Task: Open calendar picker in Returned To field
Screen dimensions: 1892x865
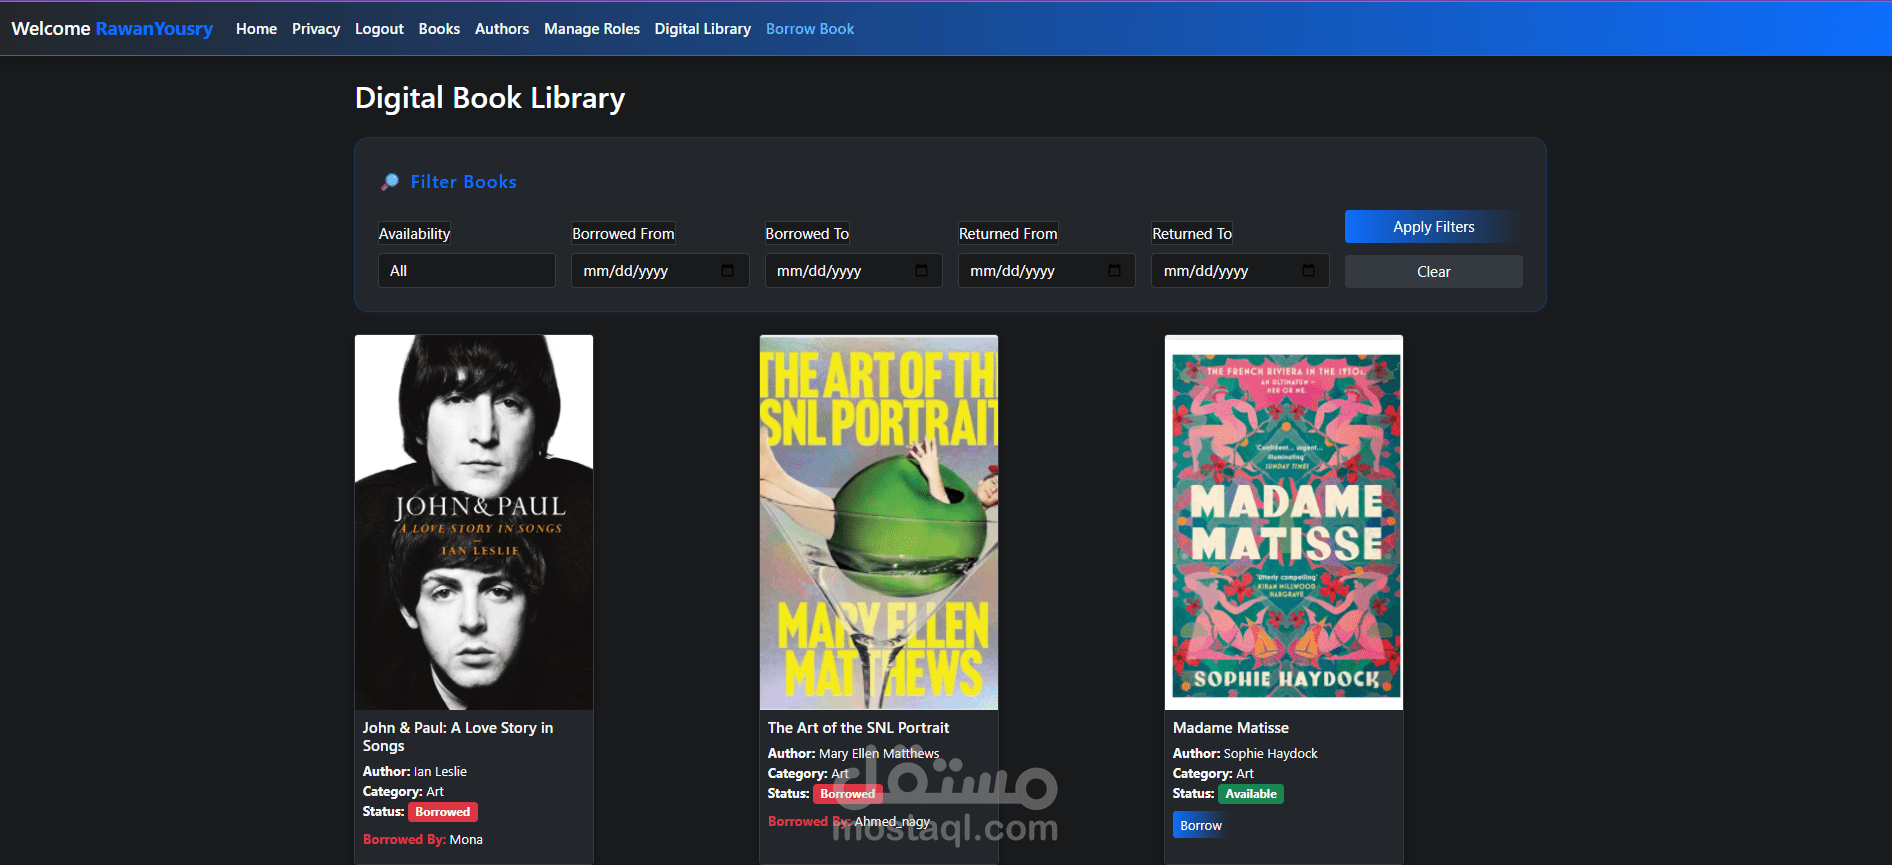Action: point(1308,271)
